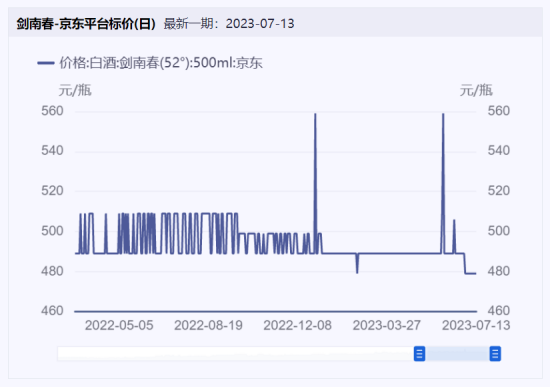The height and width of the screenshot is (387, 550).
Task: Click the second 560 spike near June 2023
Action: (x=443, y=114)
